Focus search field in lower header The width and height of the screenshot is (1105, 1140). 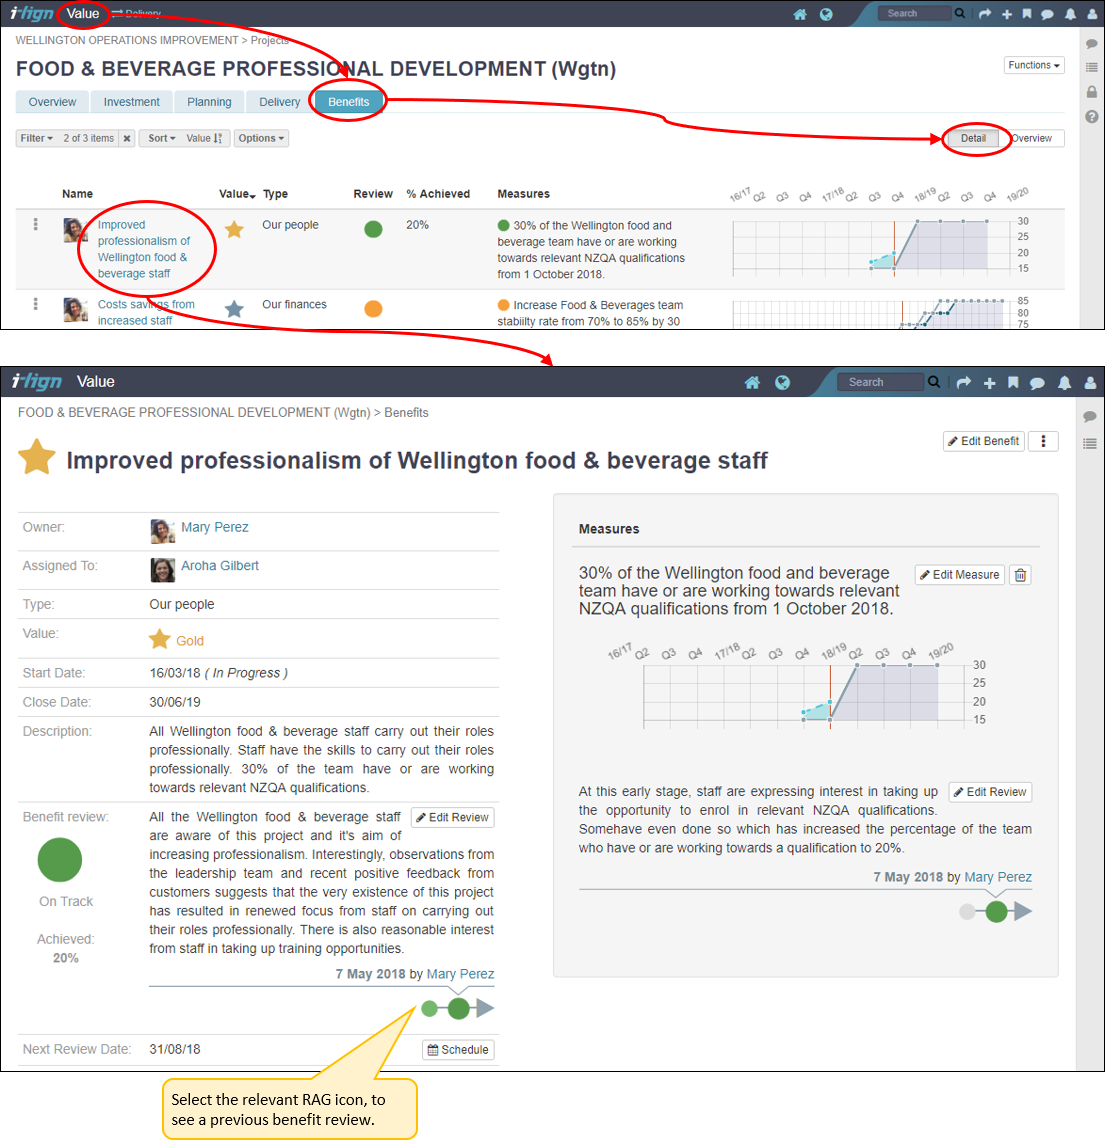point(880,382)
